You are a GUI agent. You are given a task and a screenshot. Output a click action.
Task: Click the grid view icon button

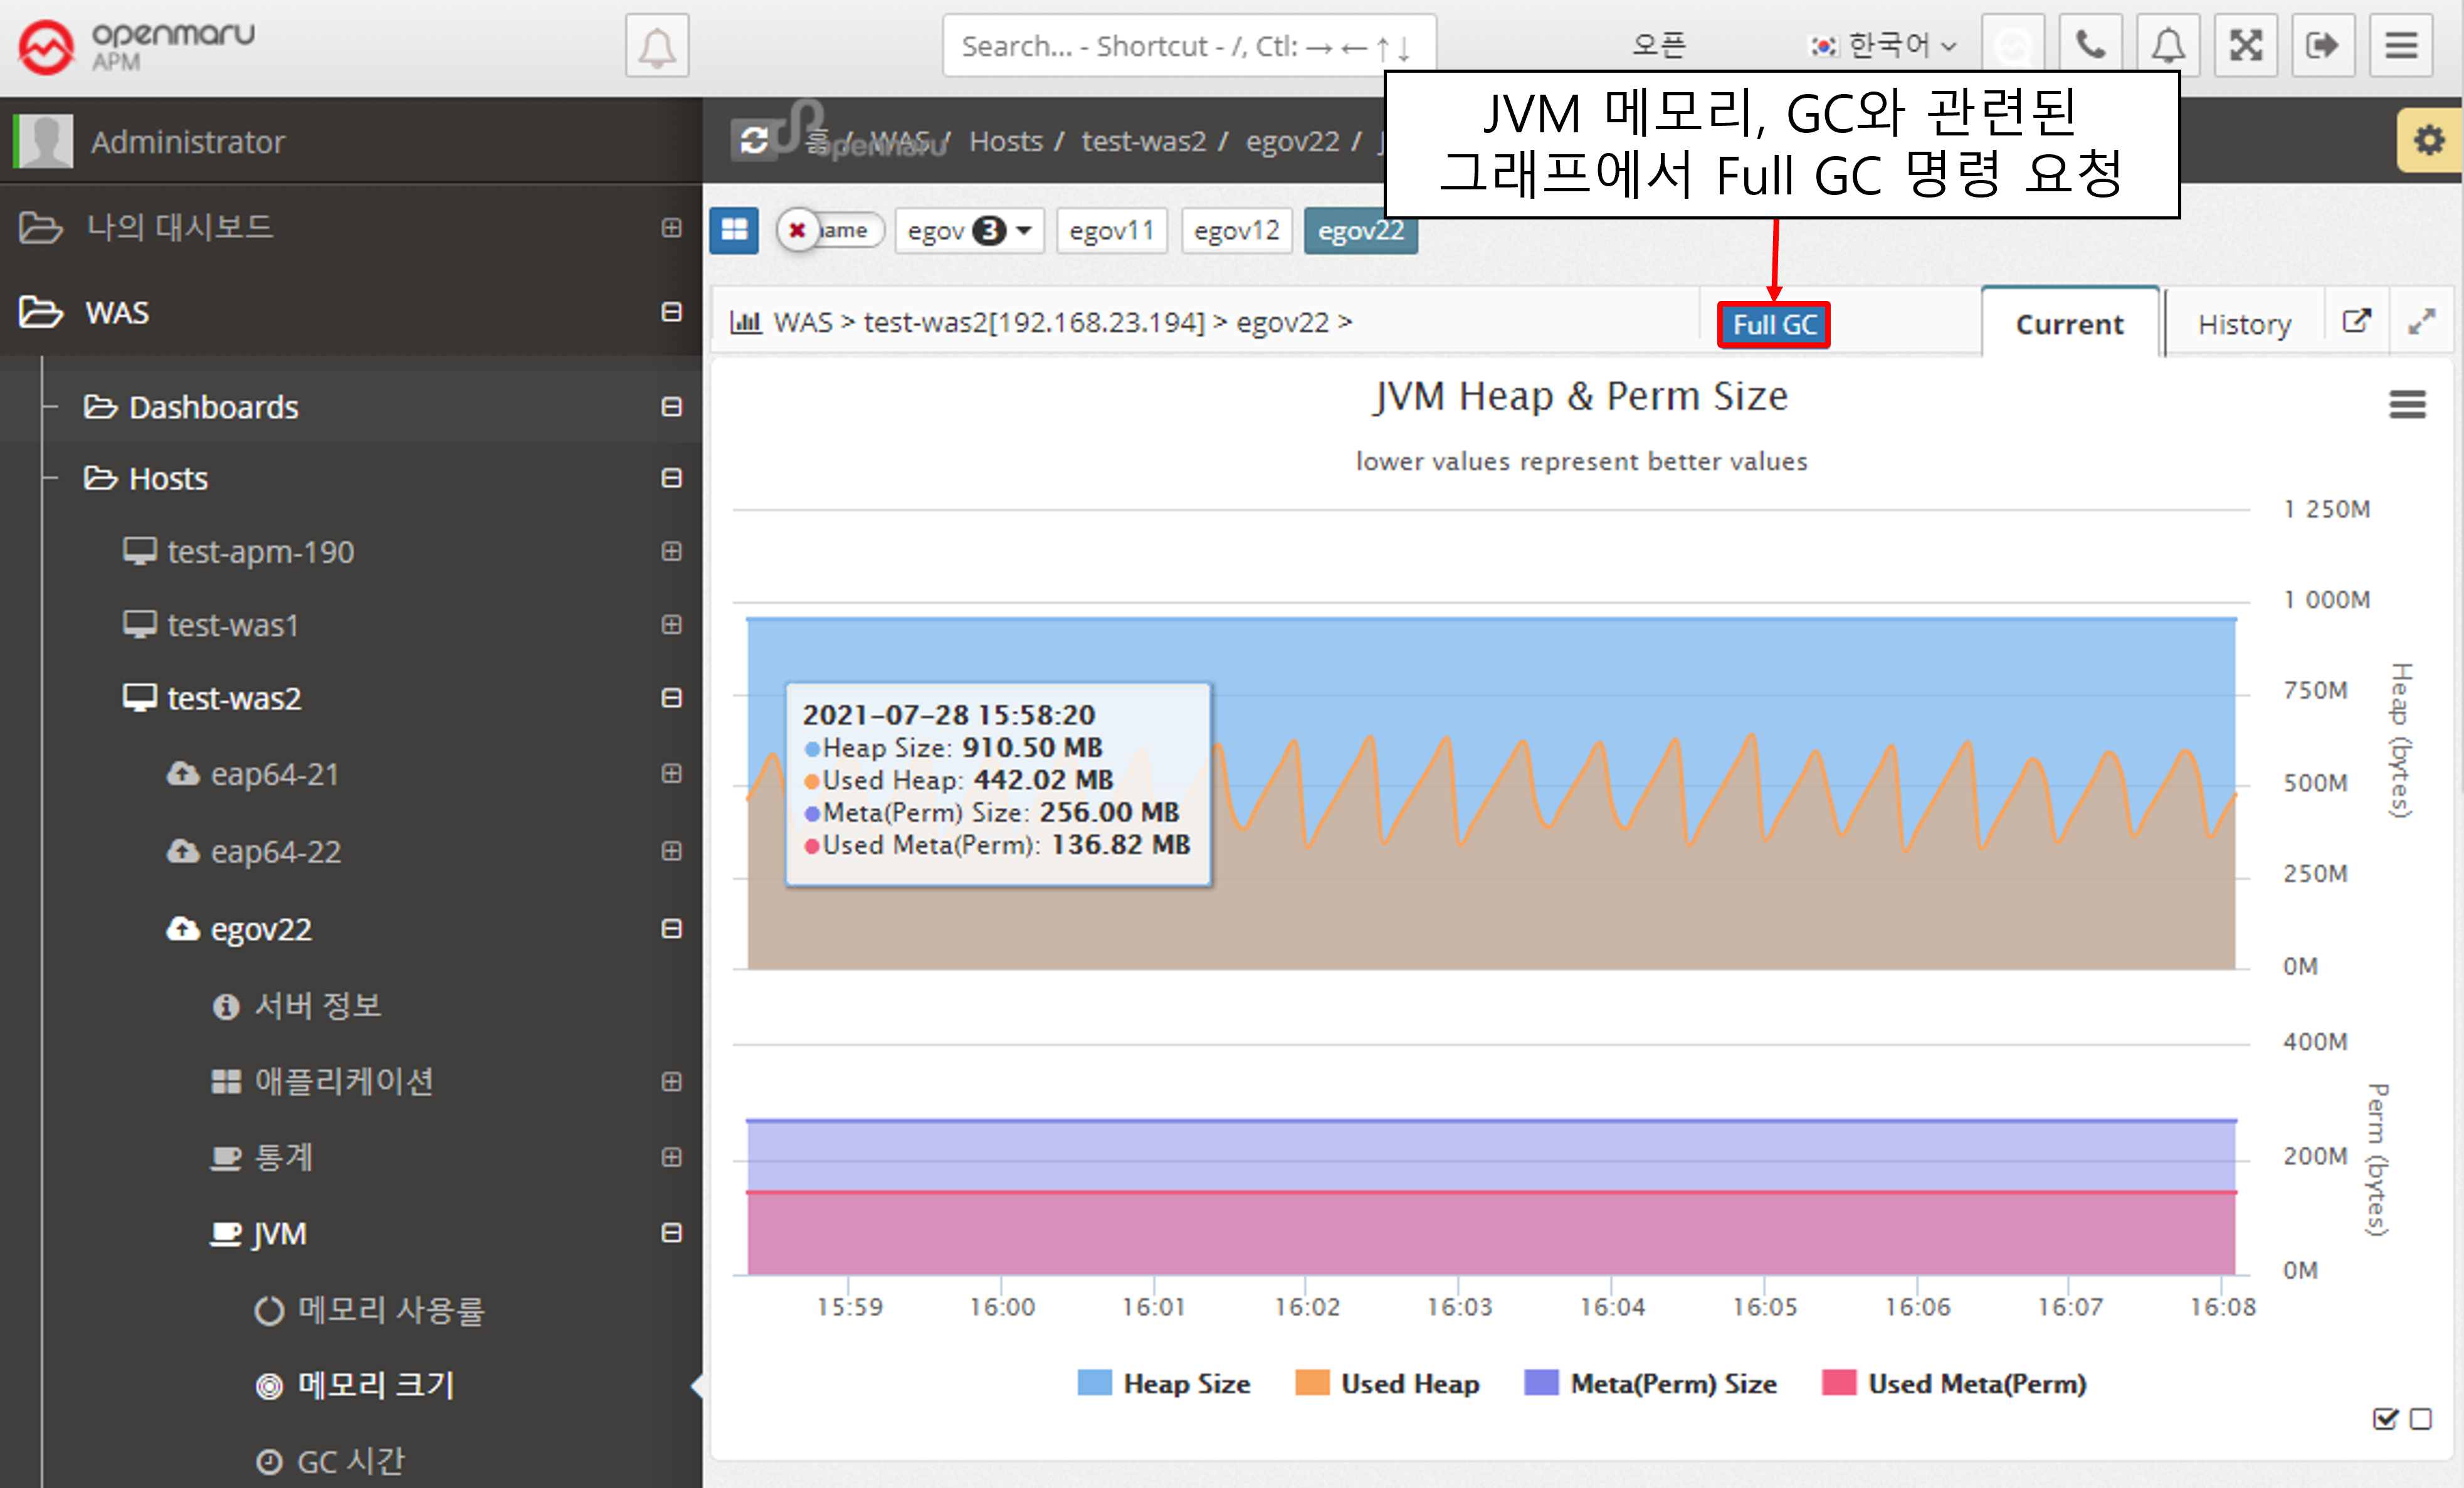click(734, 230)
